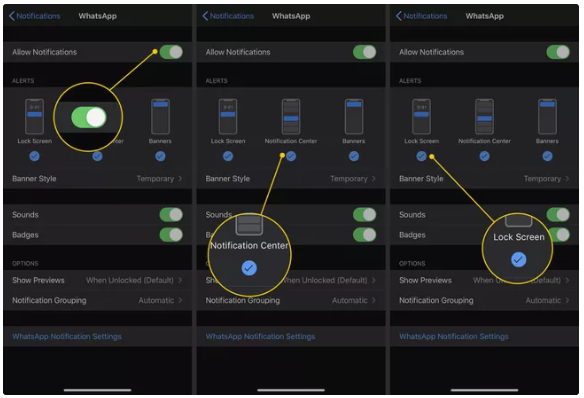Image resolution: width=584 pixels, height=398 pixels.
Task: Tap Banners phone icon in right screenshot
Action: pyautogui.click(x=547, y=117)
